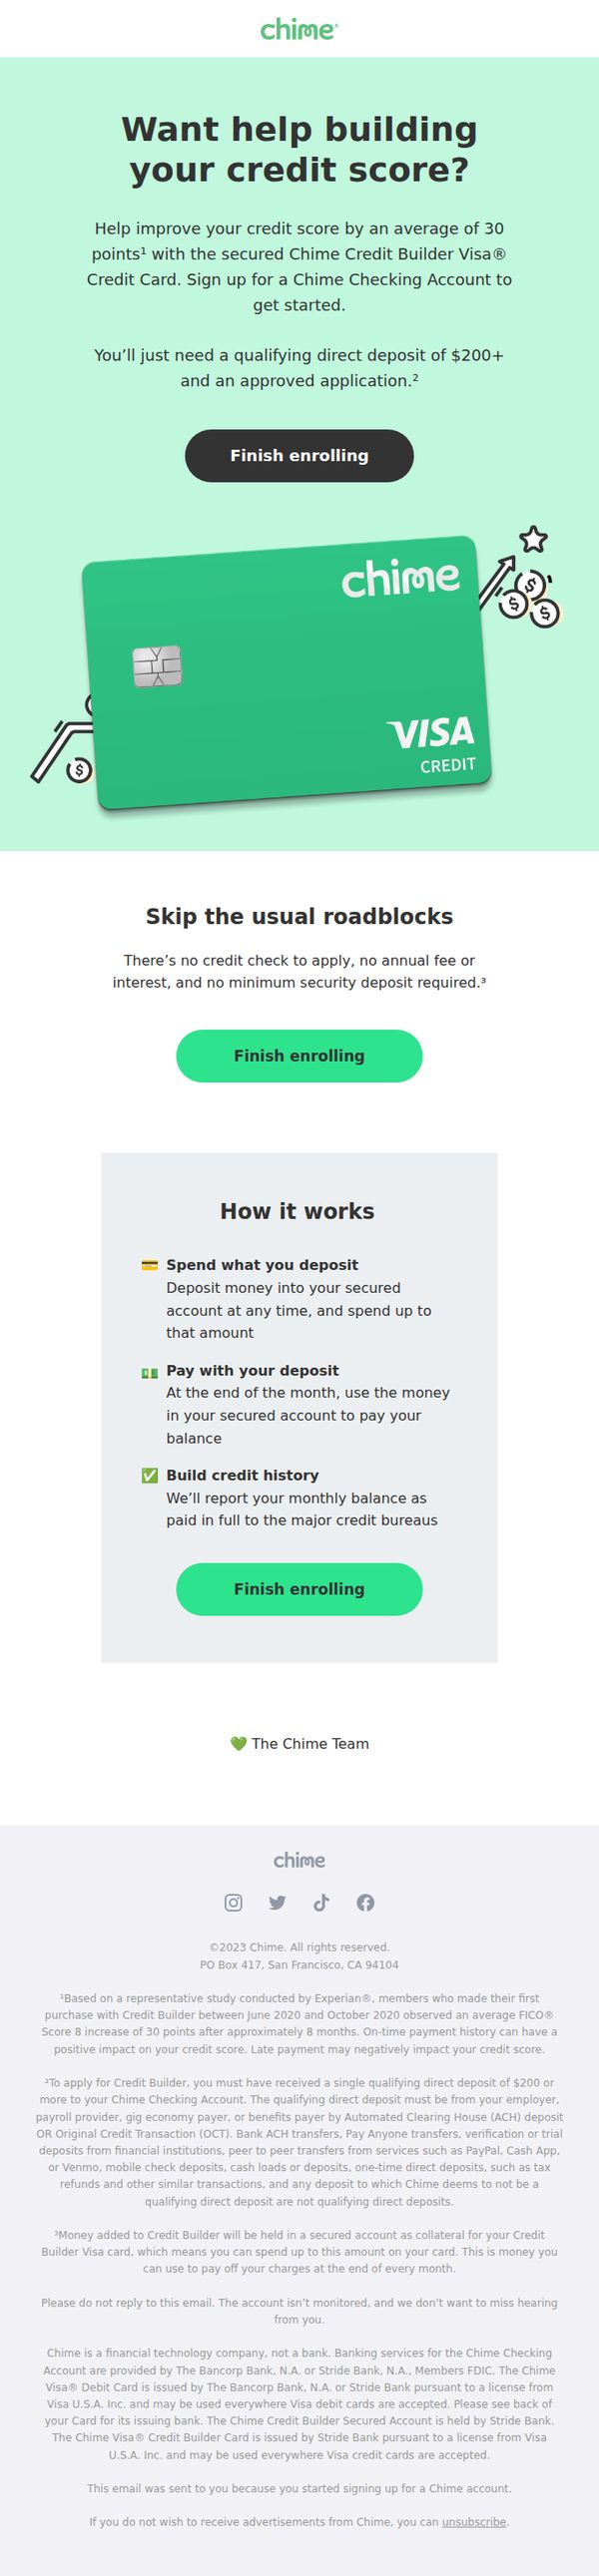Click the green checkmark by Build credit history
Screen dimensions: 599x2576
[x=150, y=1475]
